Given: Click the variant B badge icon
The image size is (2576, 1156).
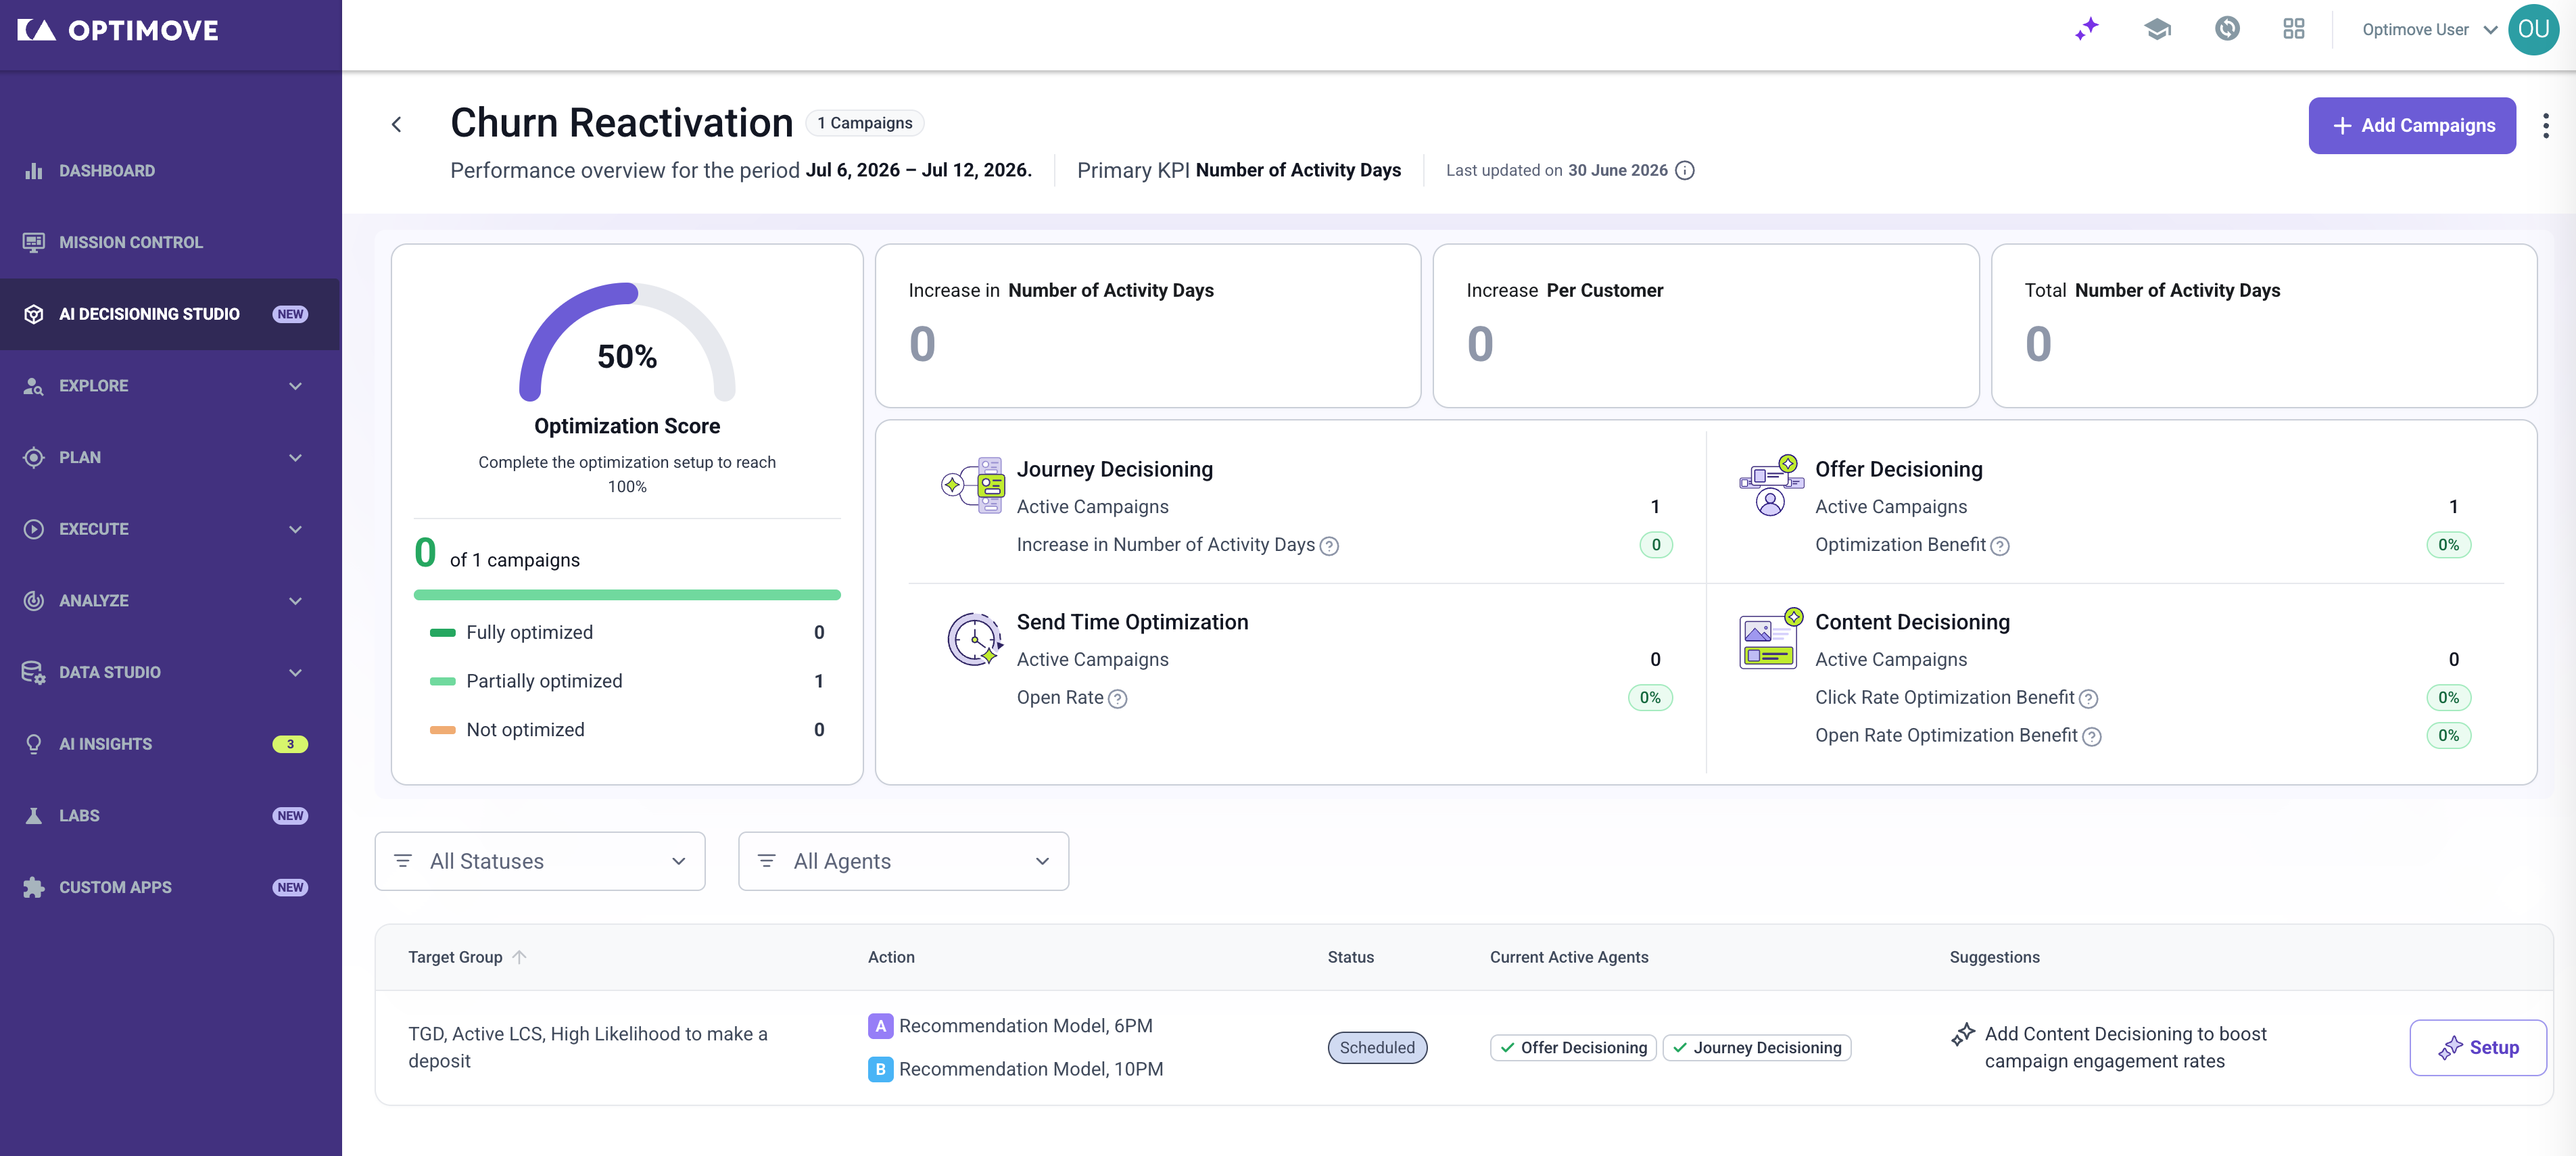Looking at the screenshot, I should 880,1069.
